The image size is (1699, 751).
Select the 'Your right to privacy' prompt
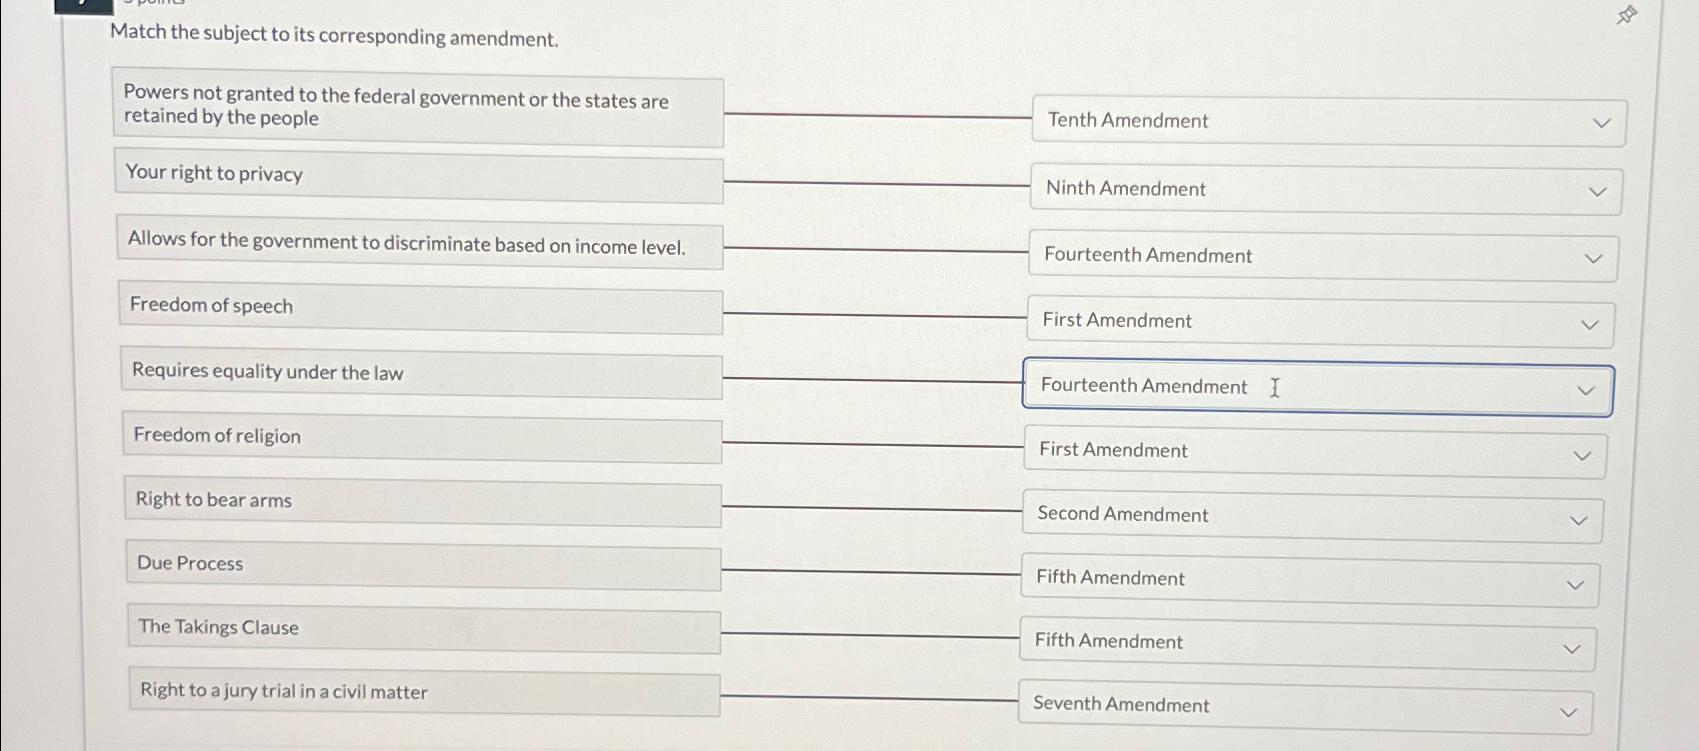(x=418, y=179)
